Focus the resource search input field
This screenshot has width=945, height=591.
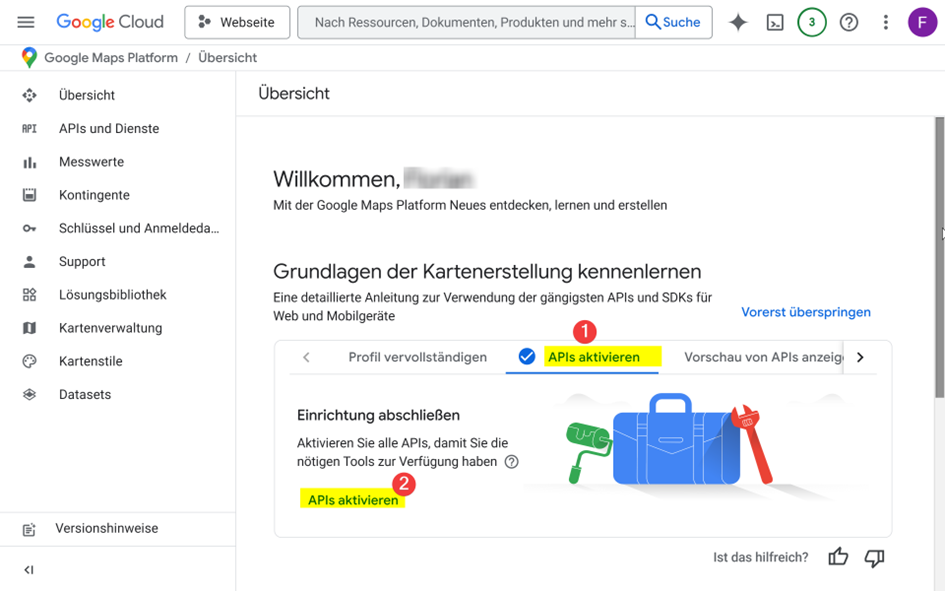pos(466,22)
